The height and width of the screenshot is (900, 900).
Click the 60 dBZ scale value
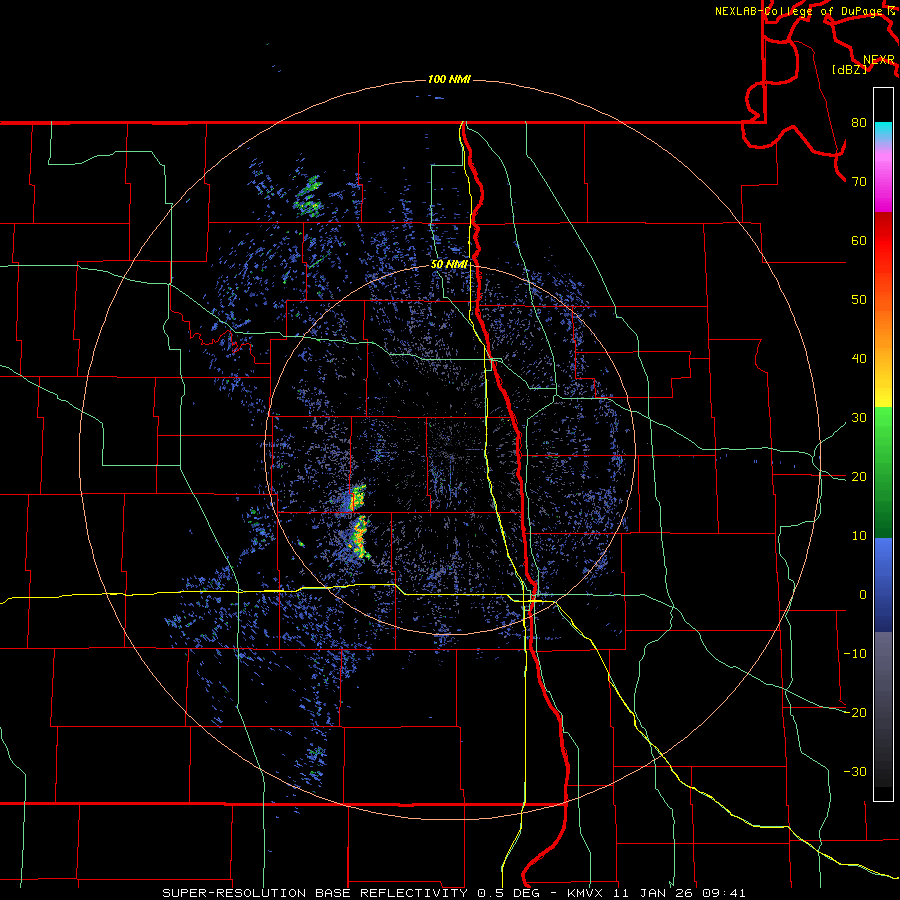click(859, 240)
